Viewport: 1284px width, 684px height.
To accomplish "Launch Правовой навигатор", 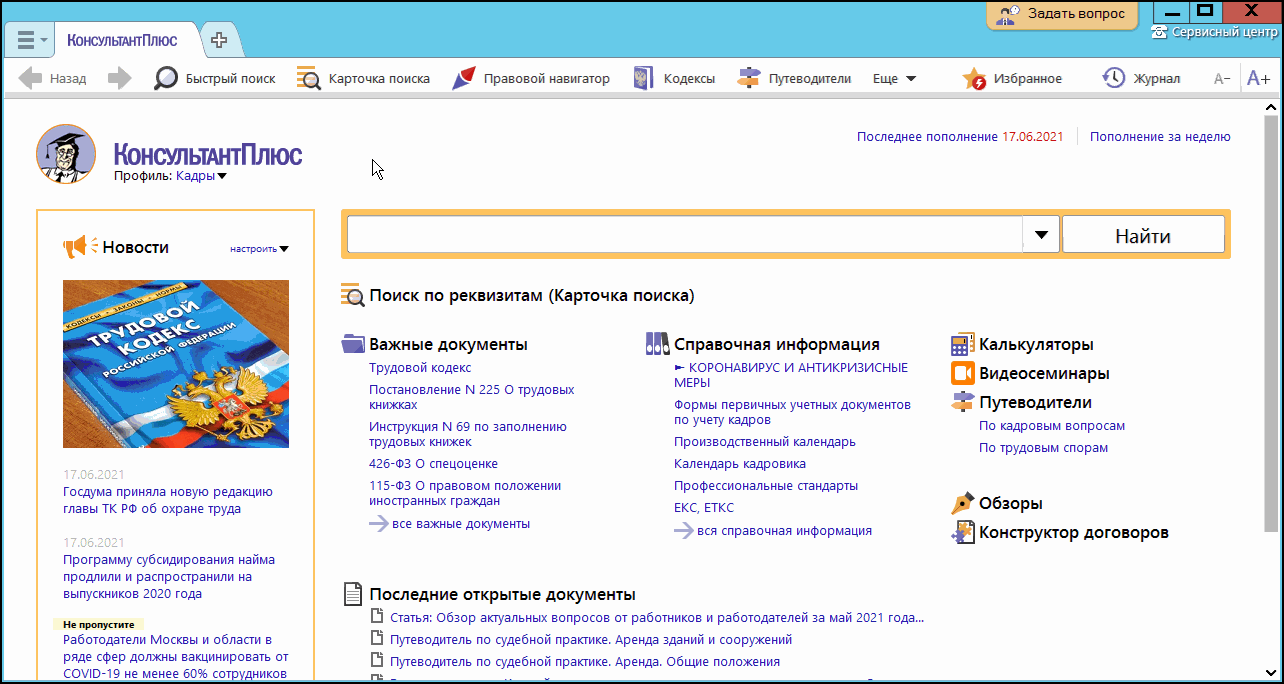I will pyautogui.click(x=530, y=78).
